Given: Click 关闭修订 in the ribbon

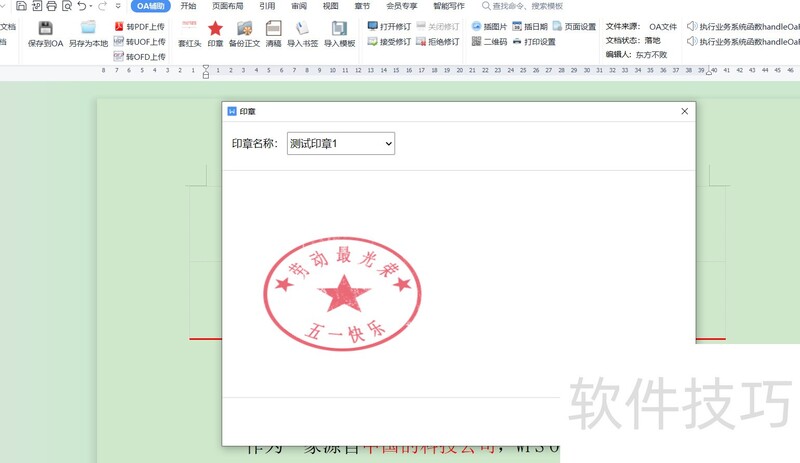Looking at the screenshot, I should point(438,27).
